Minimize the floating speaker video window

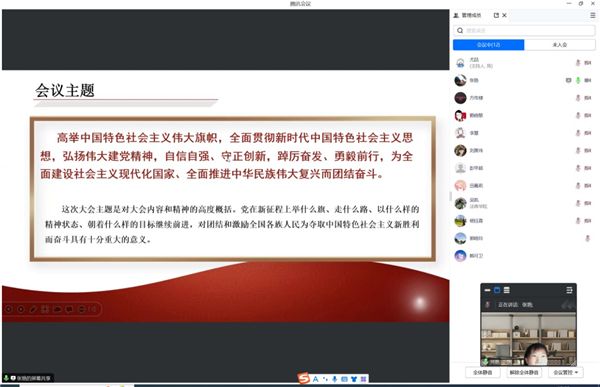[x=488, y=290]
